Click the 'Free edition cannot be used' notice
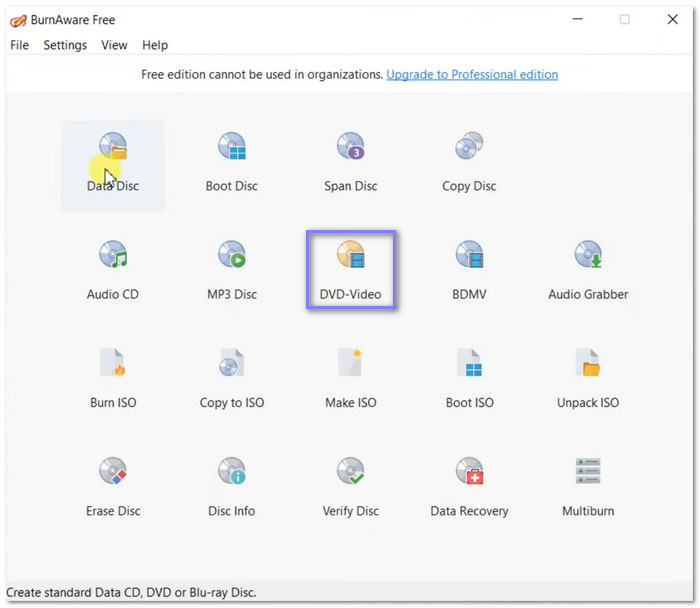Image resolution: width=700 pixels, height=608 pixels. click(262, 74)
